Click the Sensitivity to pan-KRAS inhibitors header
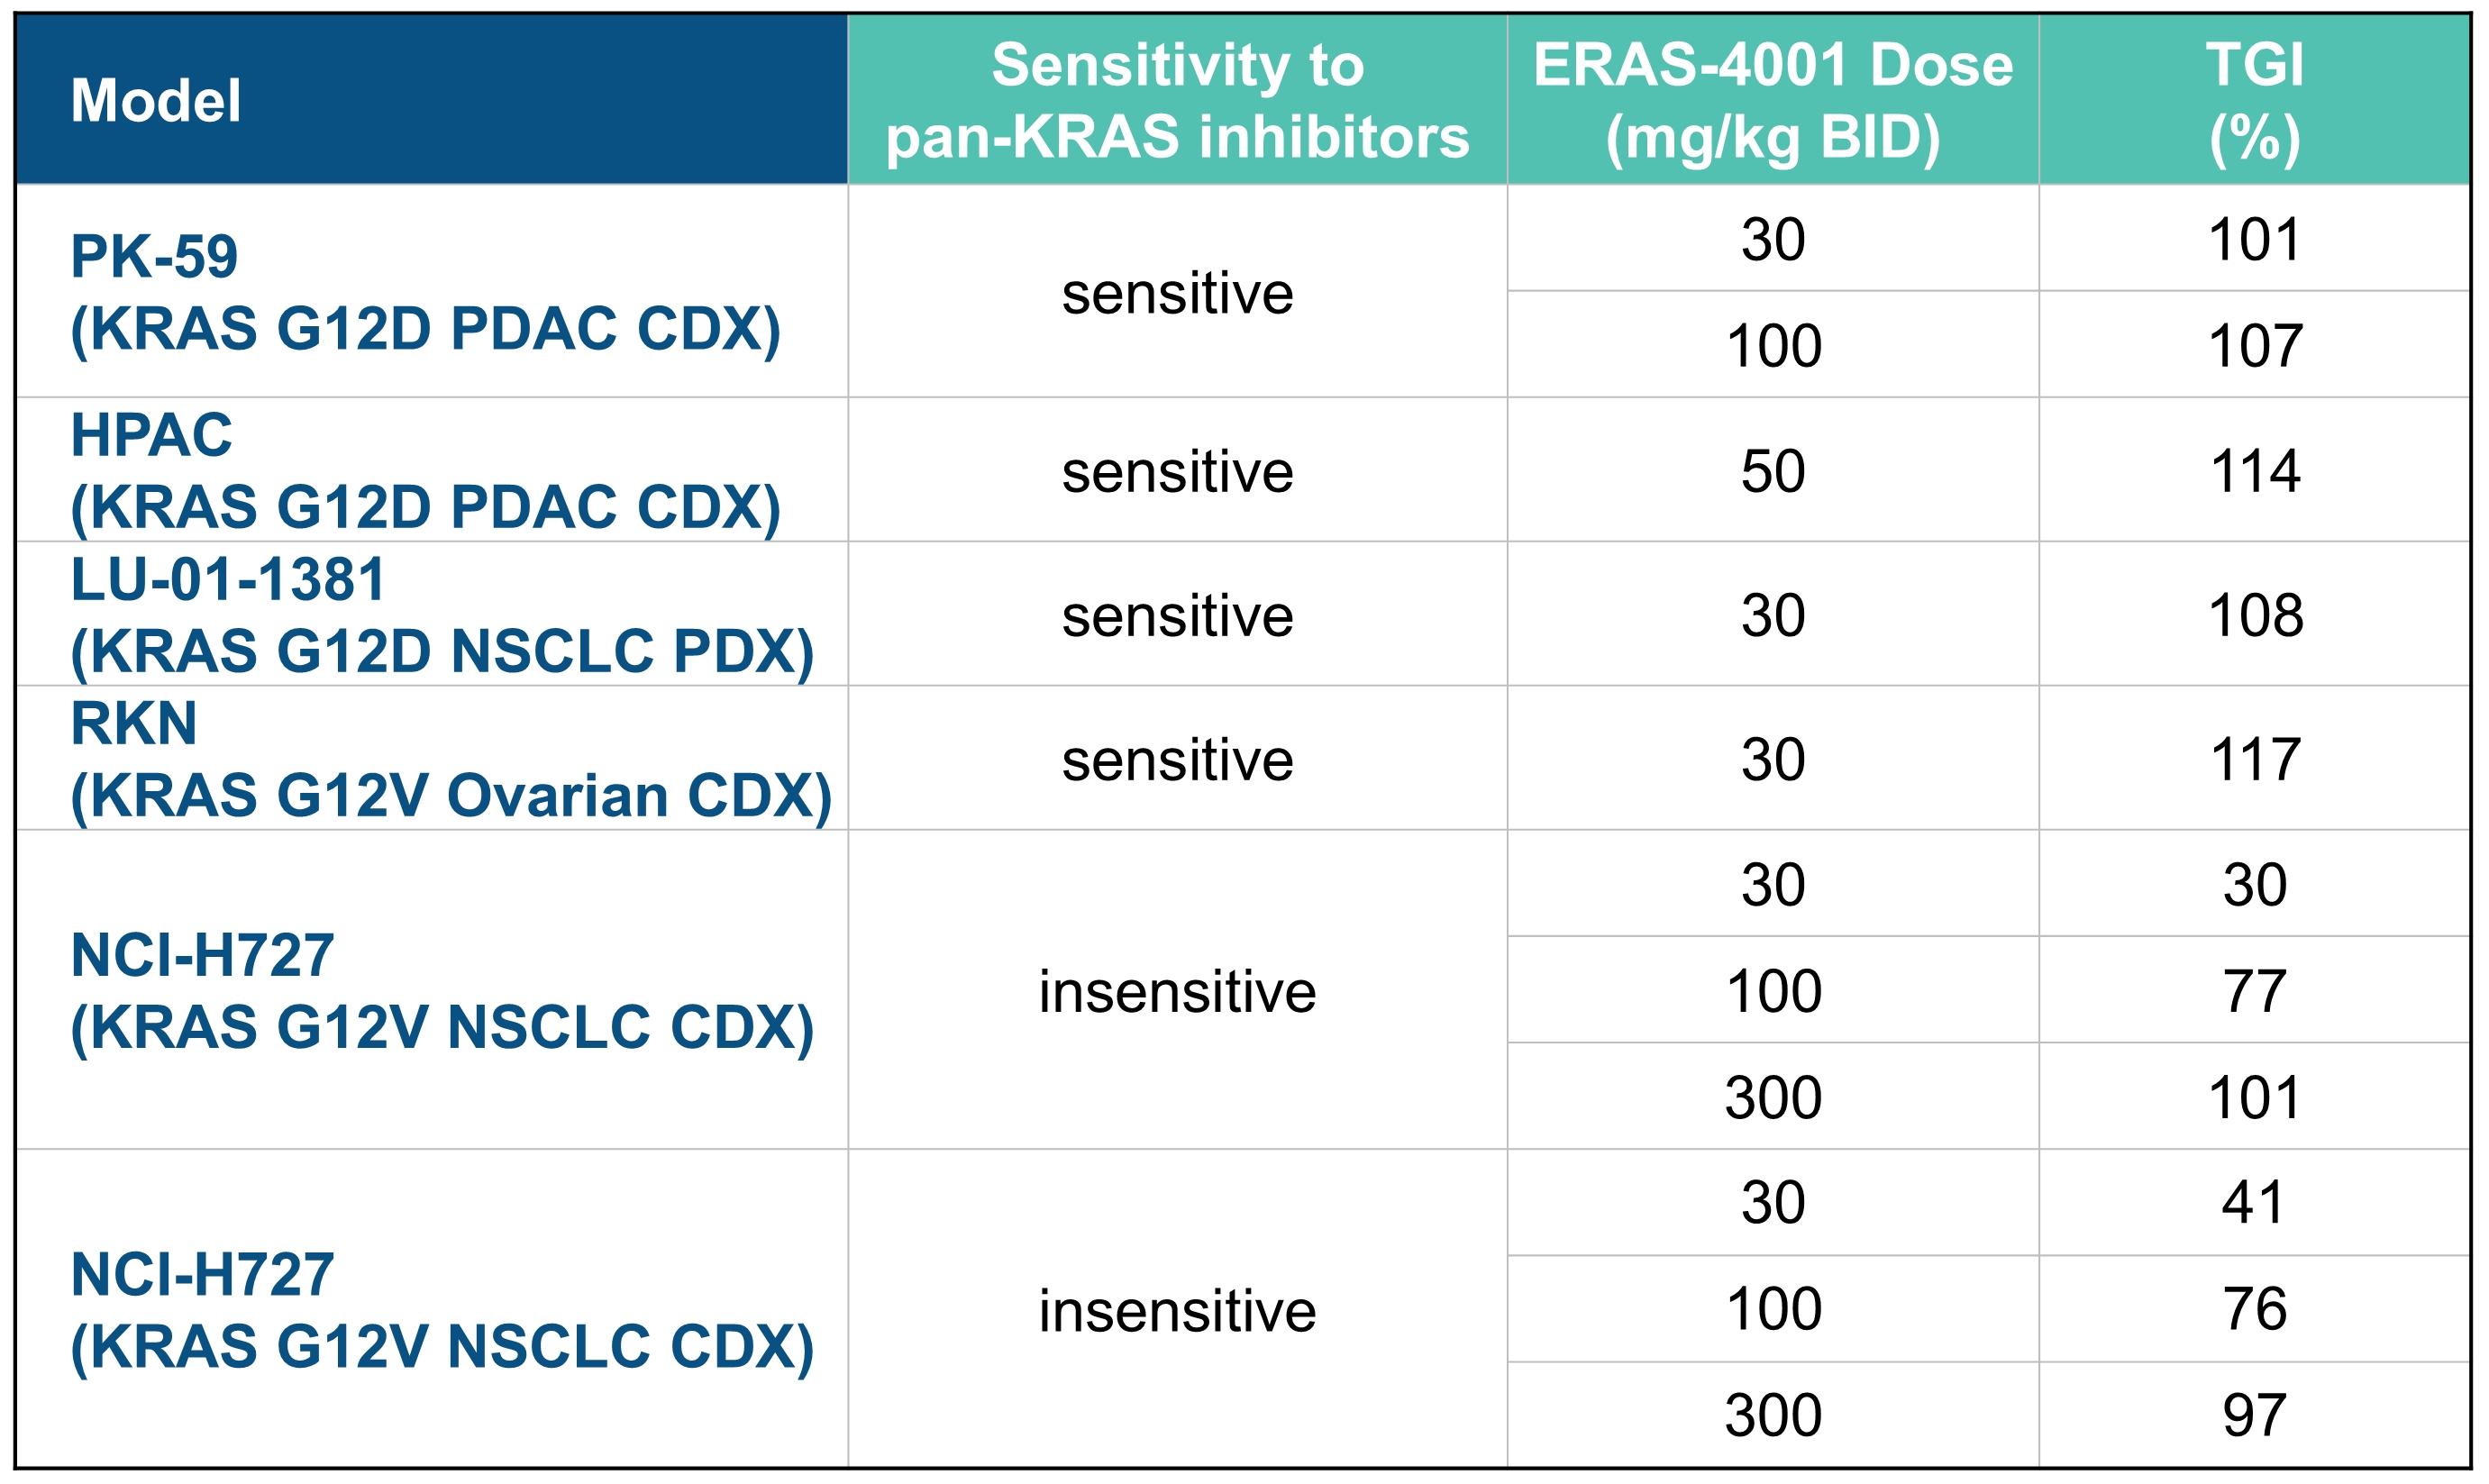Viewport: 2489px width, 1484px height. click(x=1177, y=100)
